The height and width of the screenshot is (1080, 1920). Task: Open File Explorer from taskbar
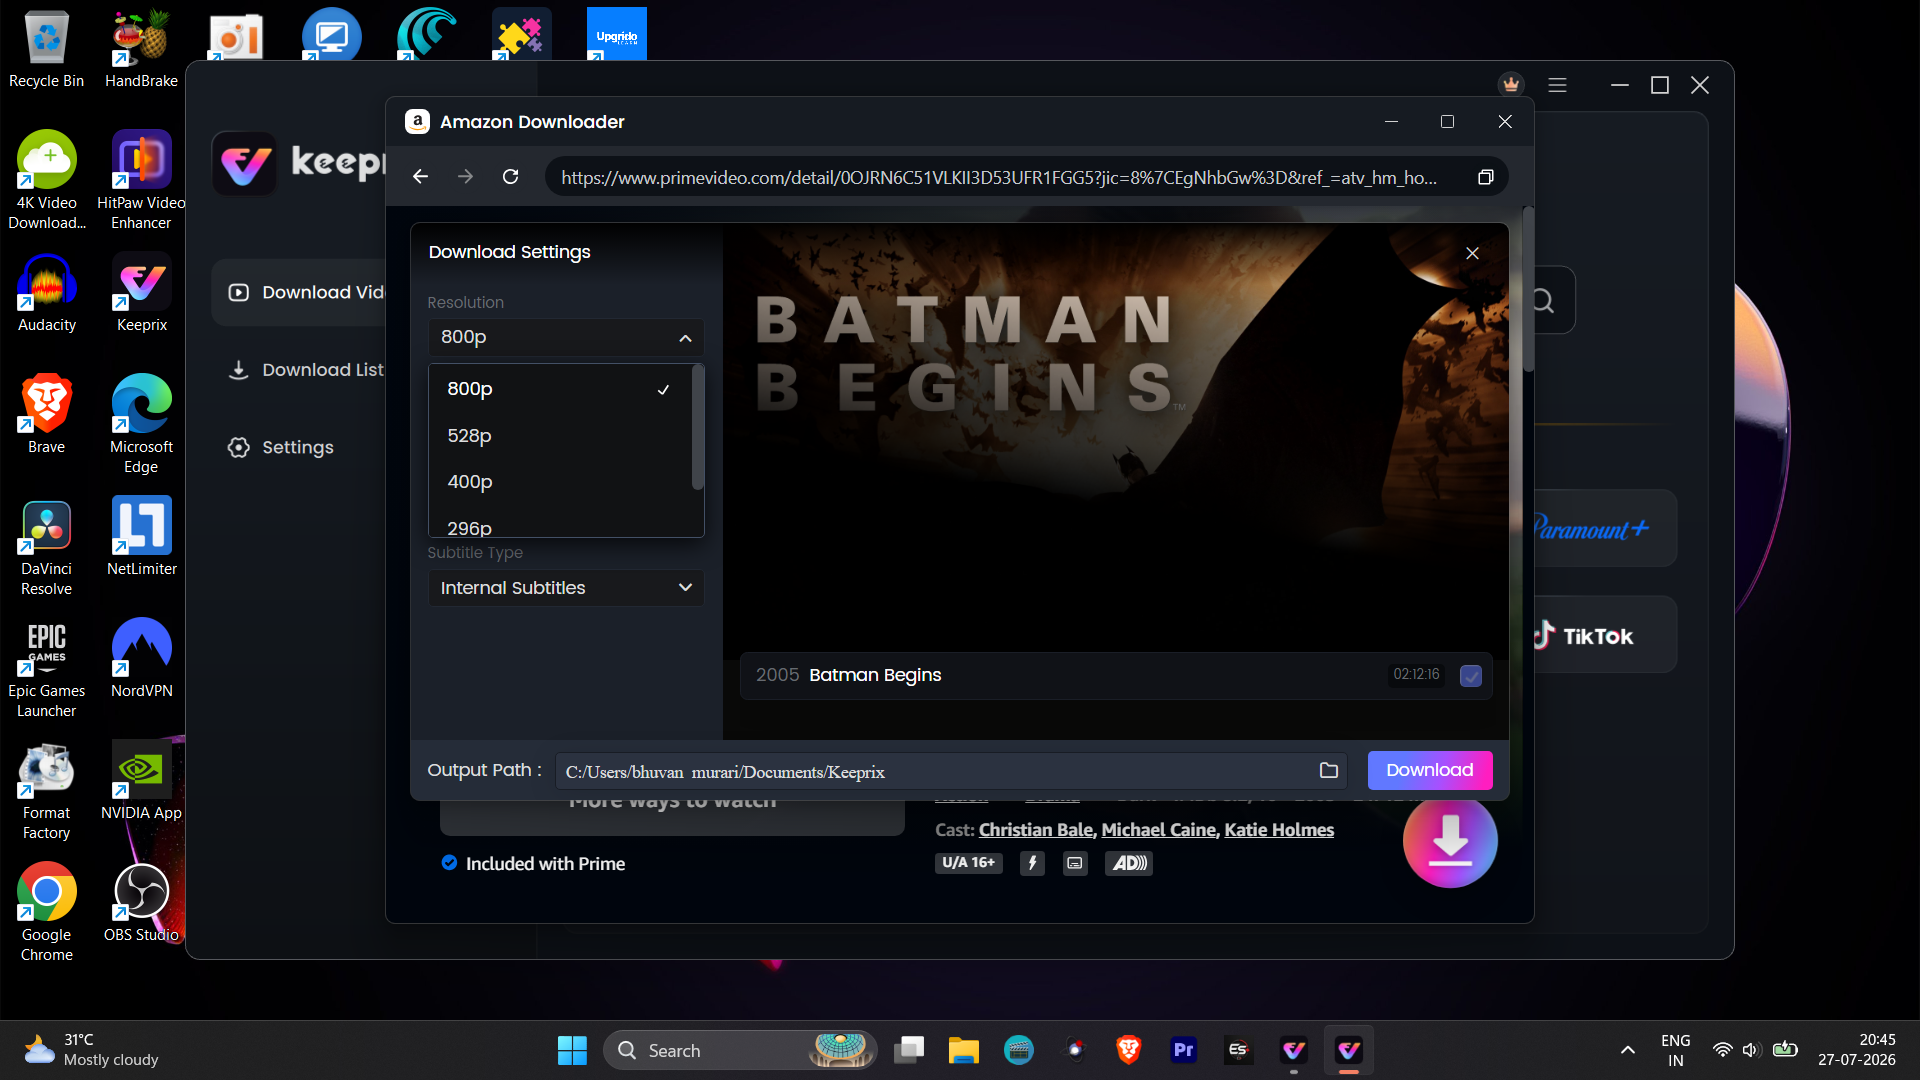(x=964, y=1050)
